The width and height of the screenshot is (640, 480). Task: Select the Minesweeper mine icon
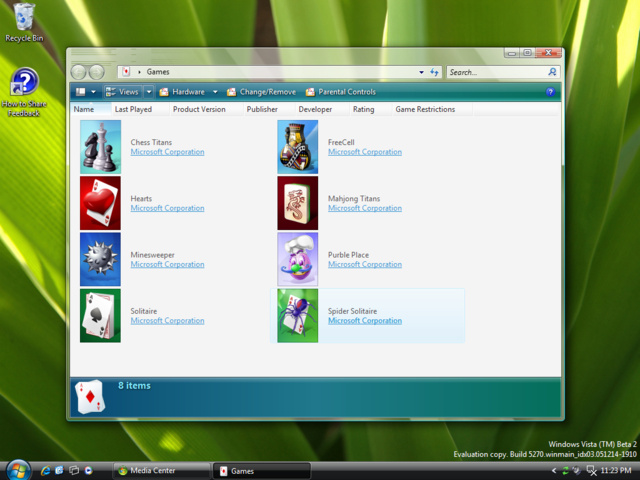pyautogui.click(x=100, y=260)
